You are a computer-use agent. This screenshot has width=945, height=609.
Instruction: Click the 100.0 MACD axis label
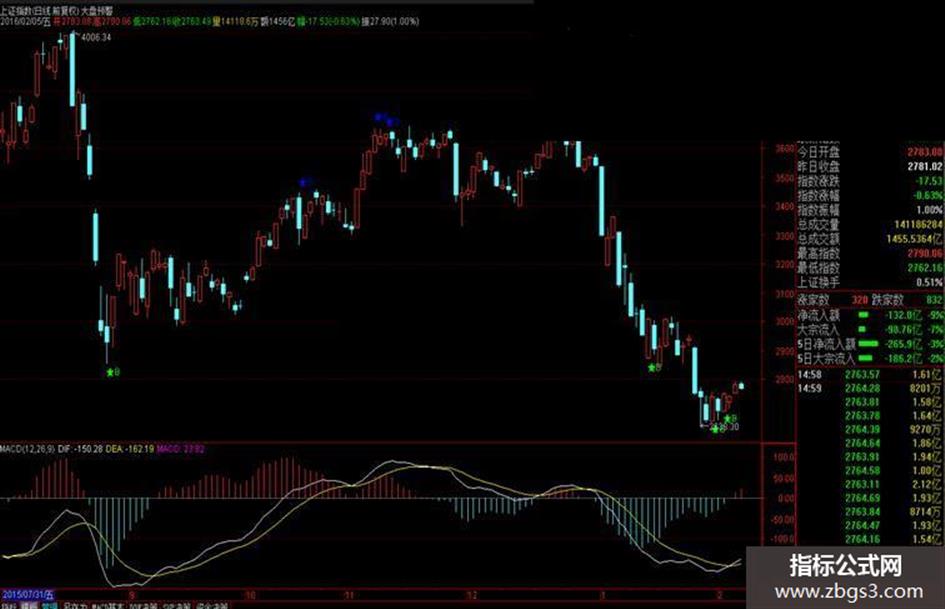click(x=784, y=458)
